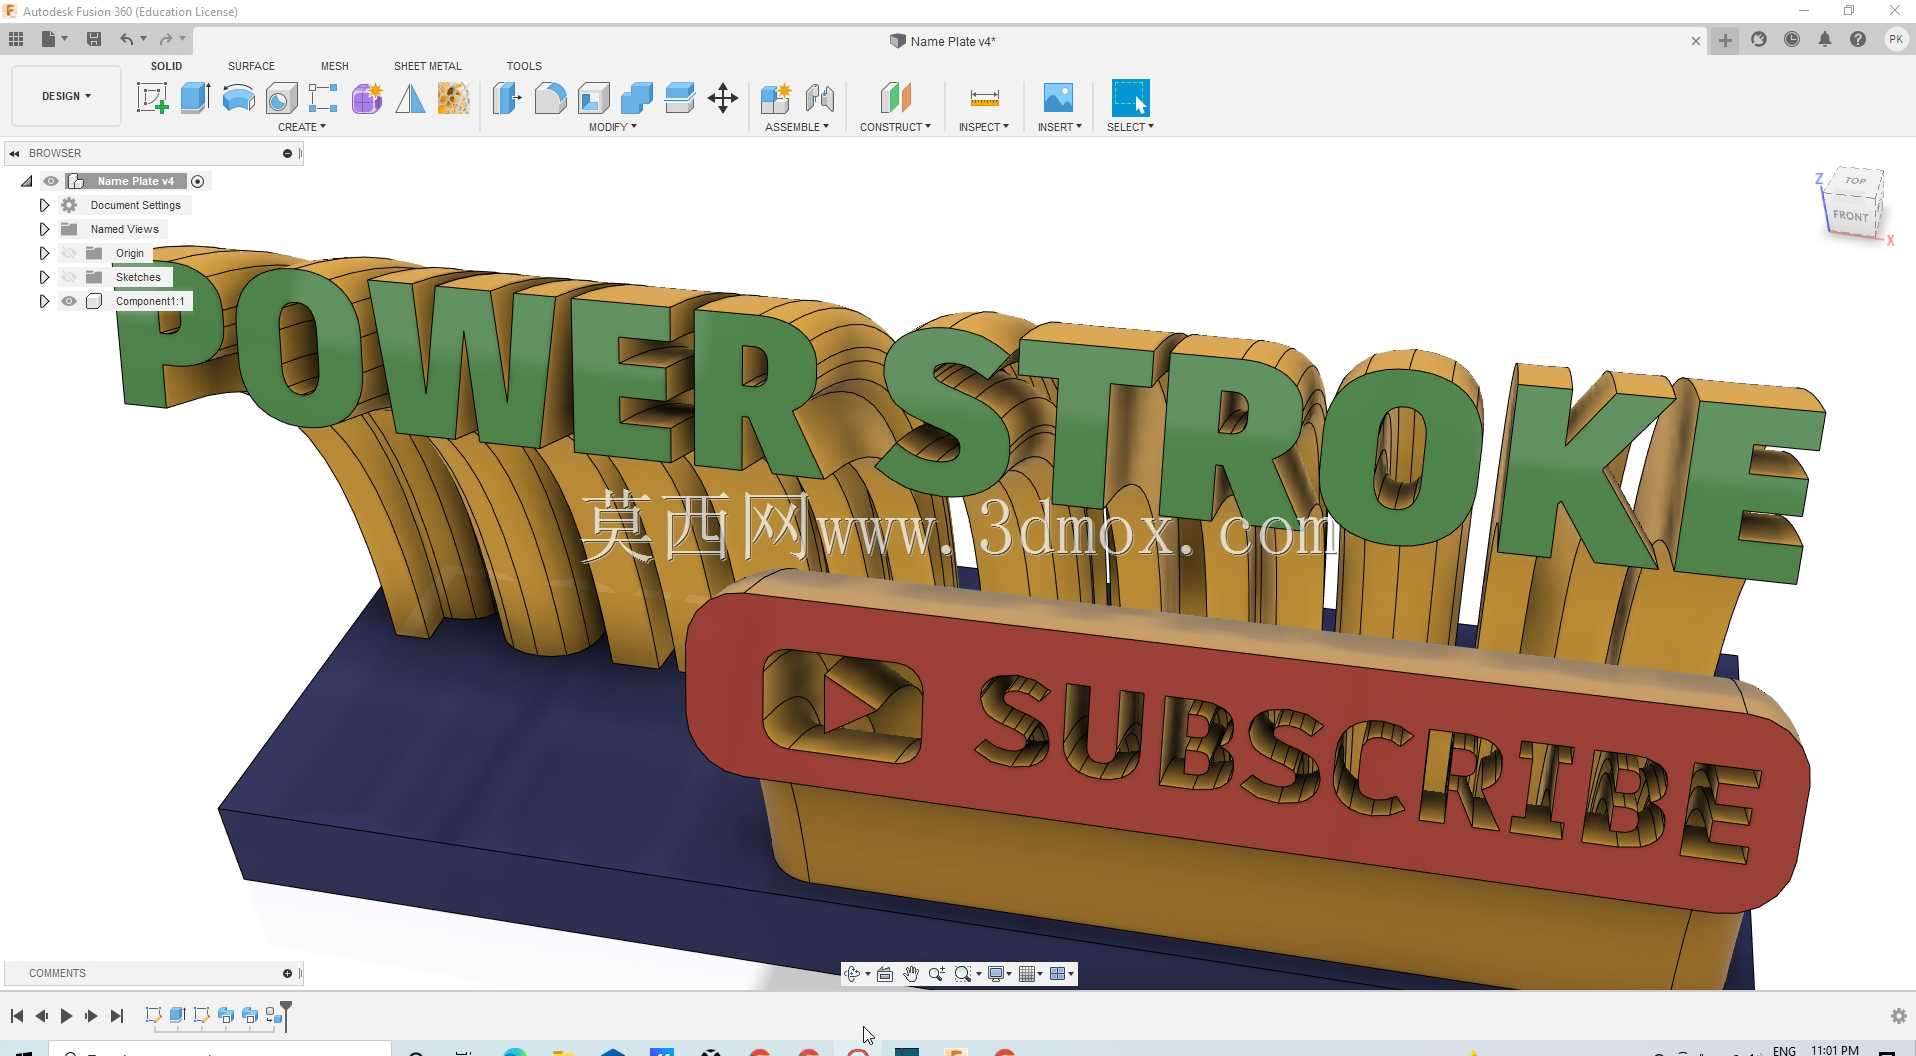Open the Job Status clock icon
Screen dimensions: 1916x1056
pyautogui.click(x=1792, y=40)
